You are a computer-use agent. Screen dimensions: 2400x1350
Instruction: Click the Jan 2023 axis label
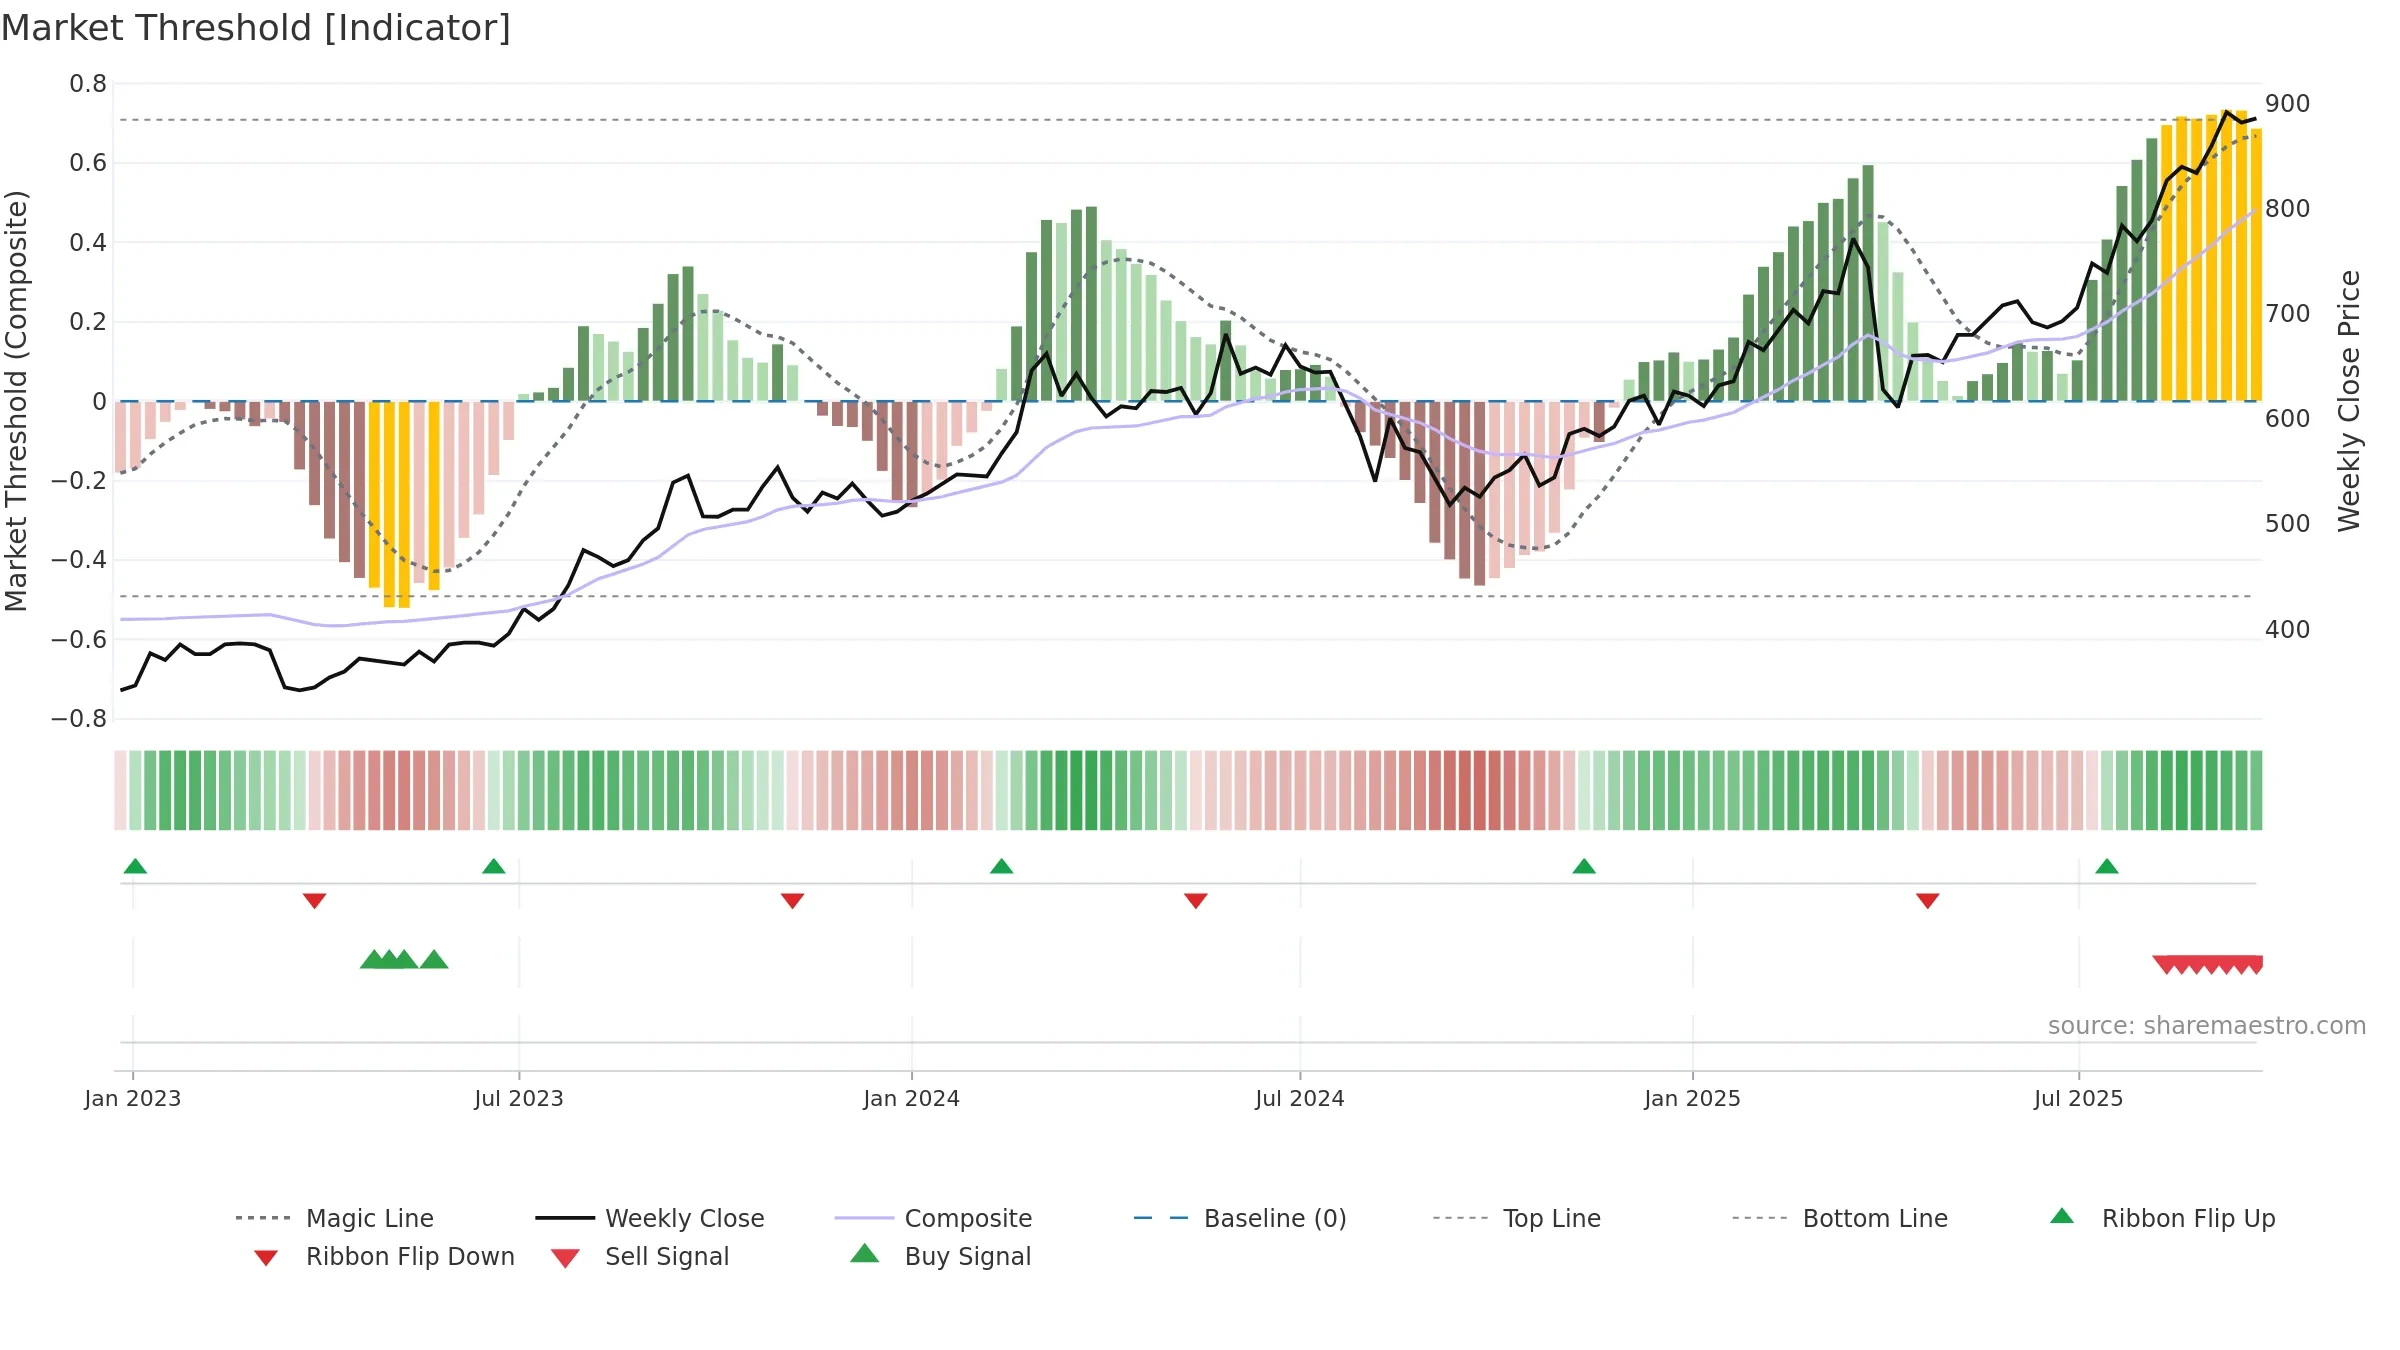point(133,1099)
